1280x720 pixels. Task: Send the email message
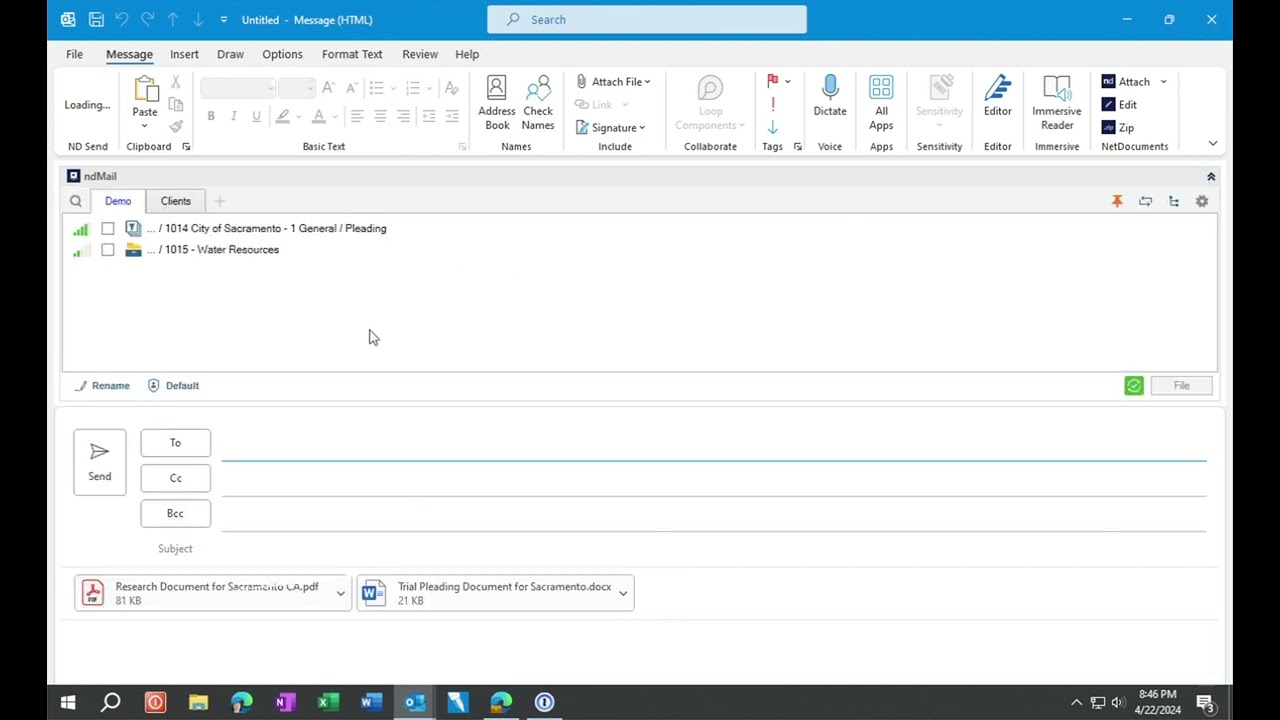pos(100,462)
